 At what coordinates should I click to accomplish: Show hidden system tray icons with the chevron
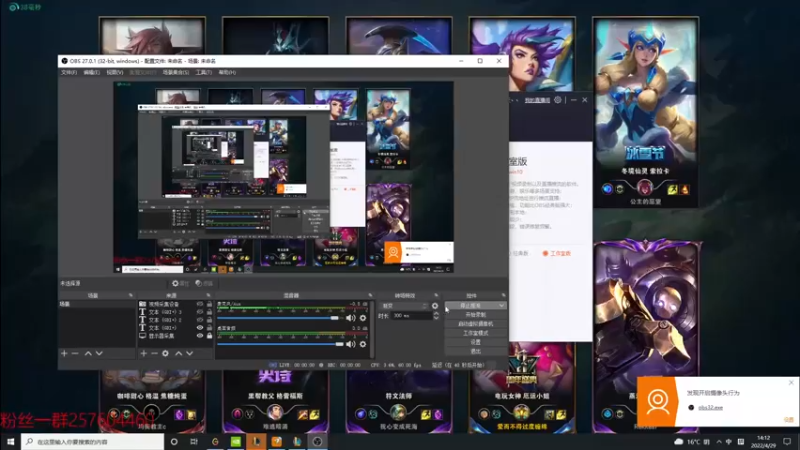point(719,441)
